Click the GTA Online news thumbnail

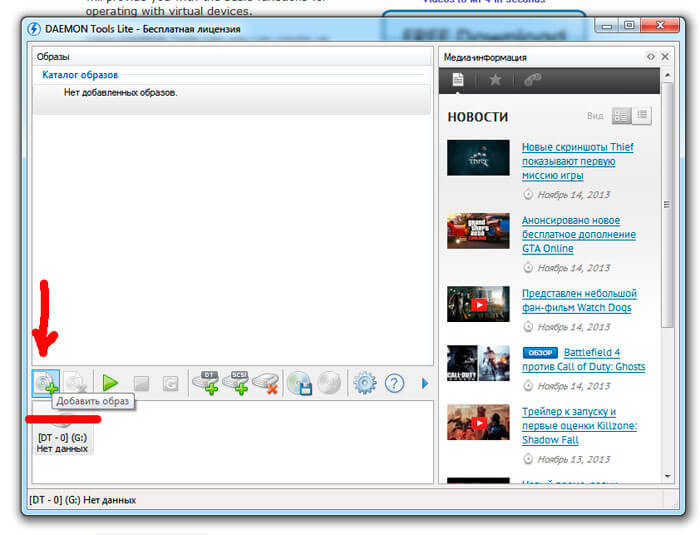pyautogui.click(x=478, y=231)
